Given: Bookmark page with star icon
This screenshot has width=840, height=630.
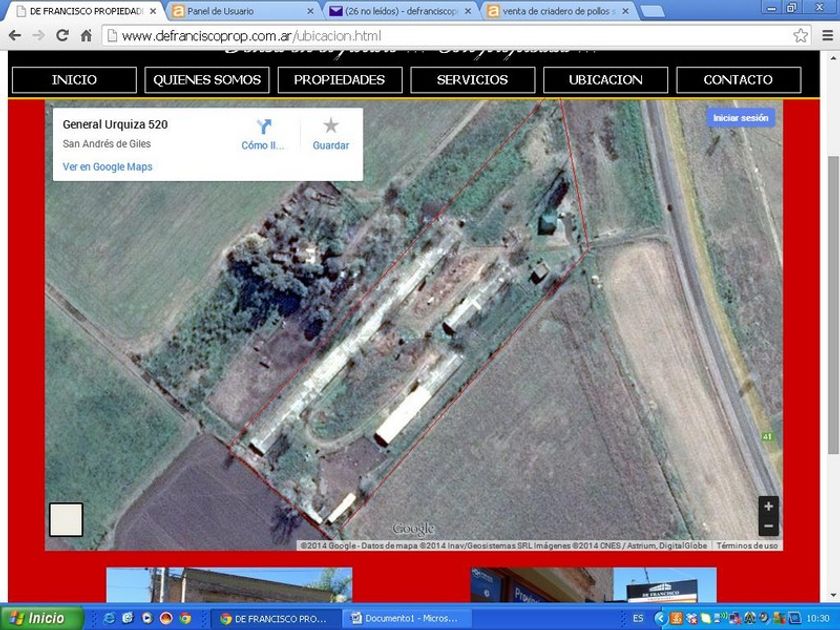Looking at the screenshot, I should coord(800,36).
